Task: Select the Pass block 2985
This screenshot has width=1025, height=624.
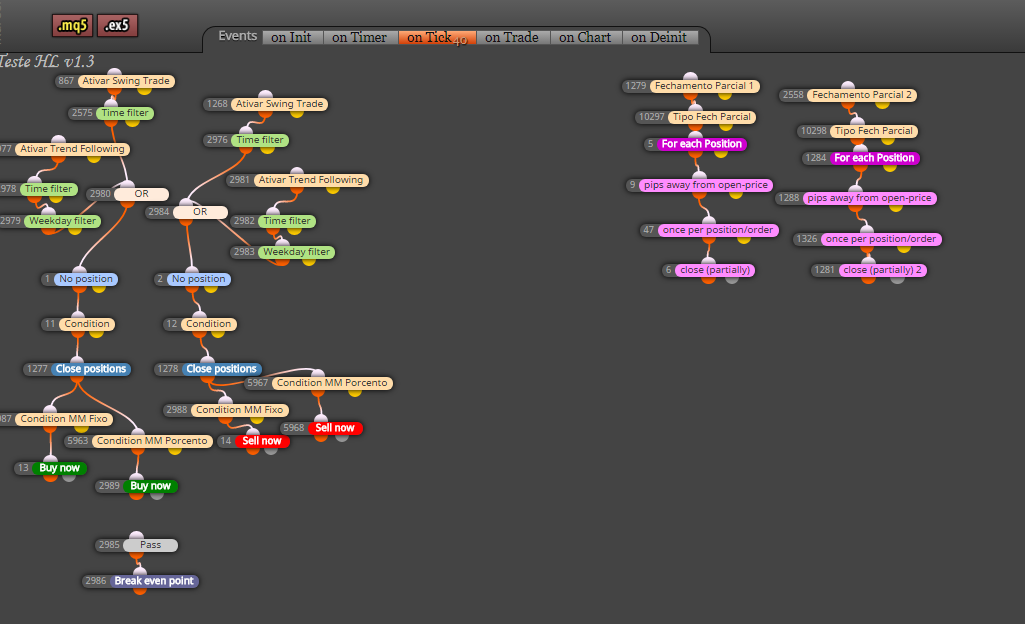Action: (150, 545)
